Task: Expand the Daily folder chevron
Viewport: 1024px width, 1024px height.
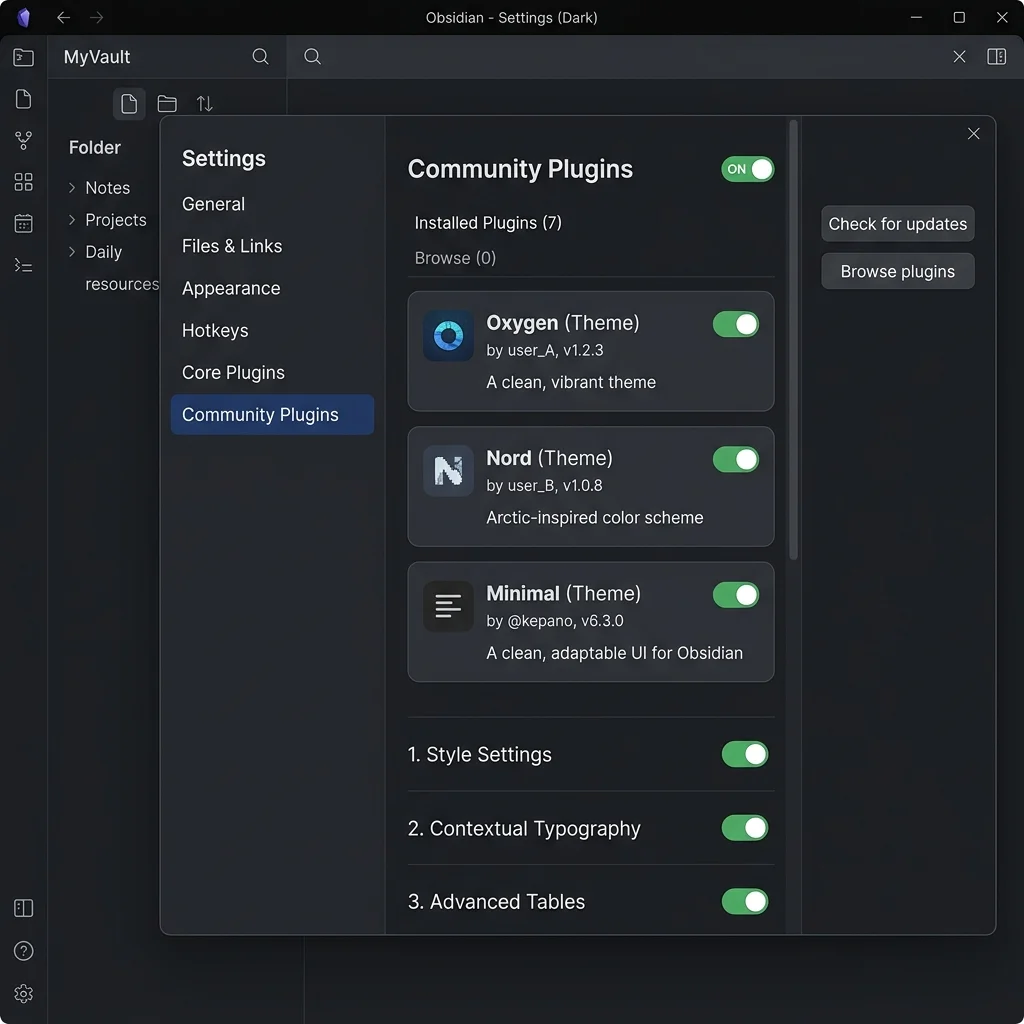Action: pyautogui.click(x=72, y=252)
